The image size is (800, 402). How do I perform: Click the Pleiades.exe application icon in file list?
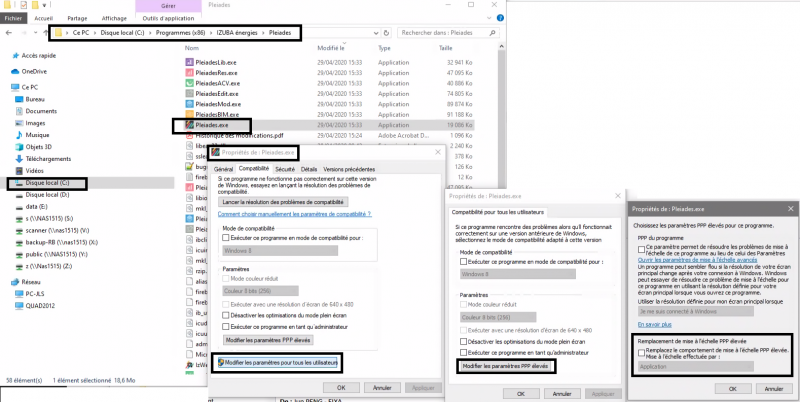189,125
